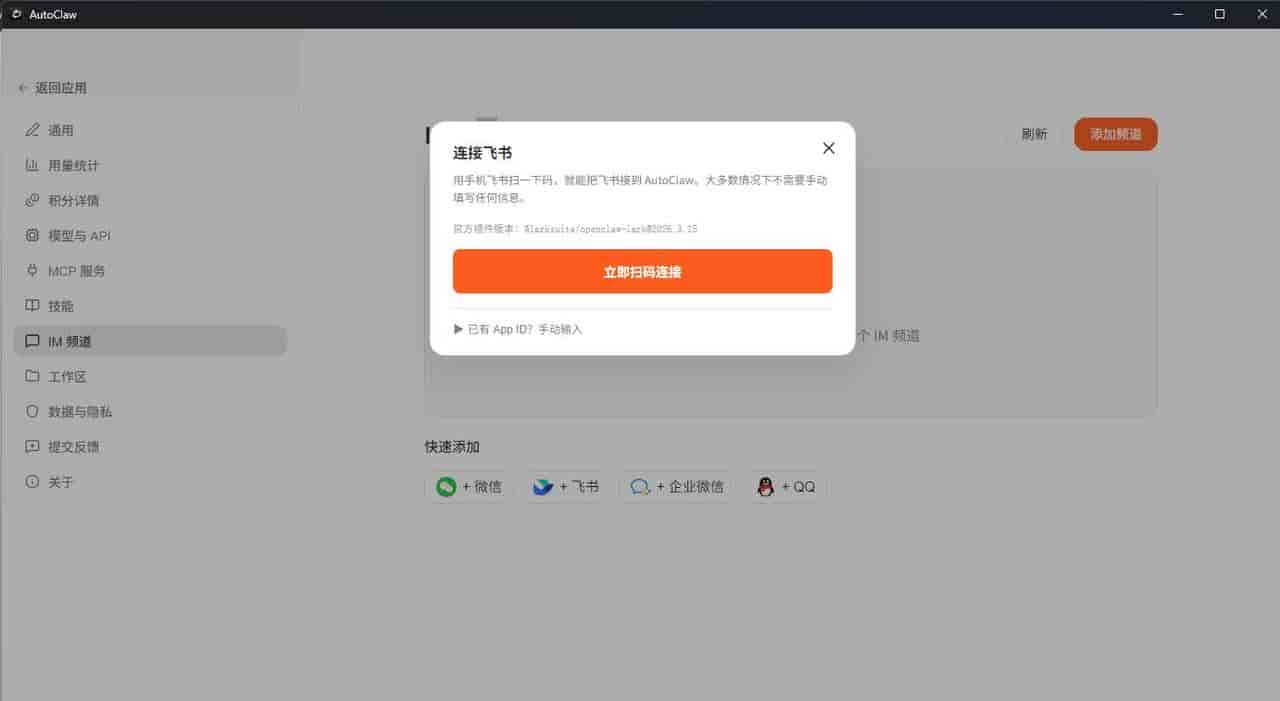The height and width of the screenshot is (701, 1280).
Task: Click the QQ penguin logo icon
Action: tap(765, 487)
